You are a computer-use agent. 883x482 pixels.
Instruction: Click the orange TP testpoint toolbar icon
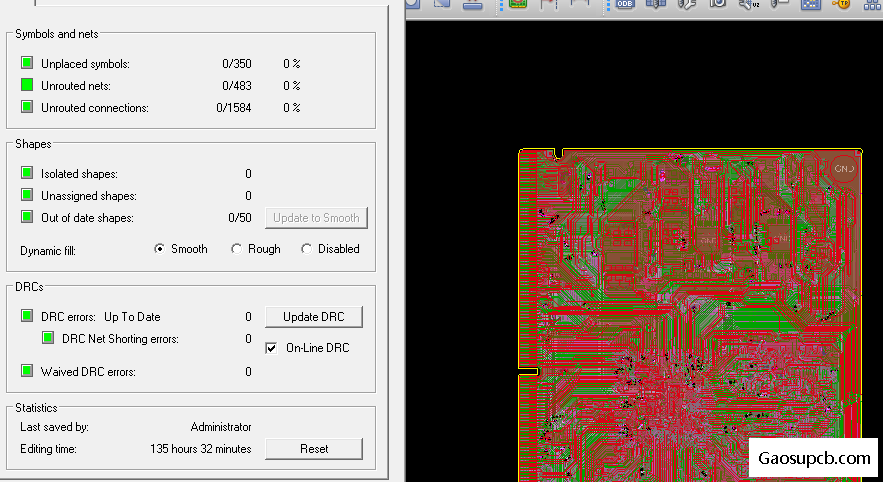coord(841,3)
